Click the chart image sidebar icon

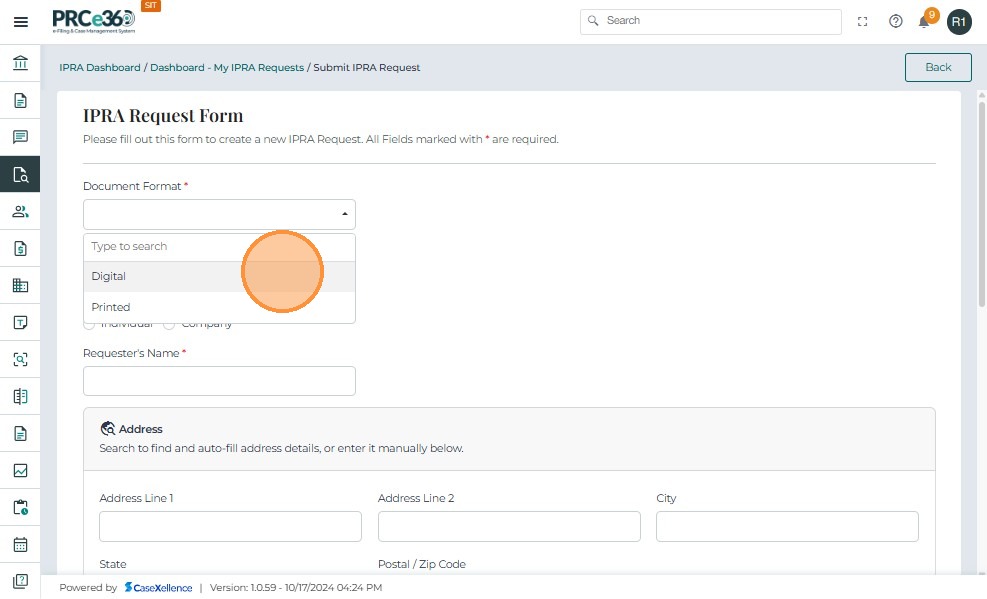tap(20, 471)
